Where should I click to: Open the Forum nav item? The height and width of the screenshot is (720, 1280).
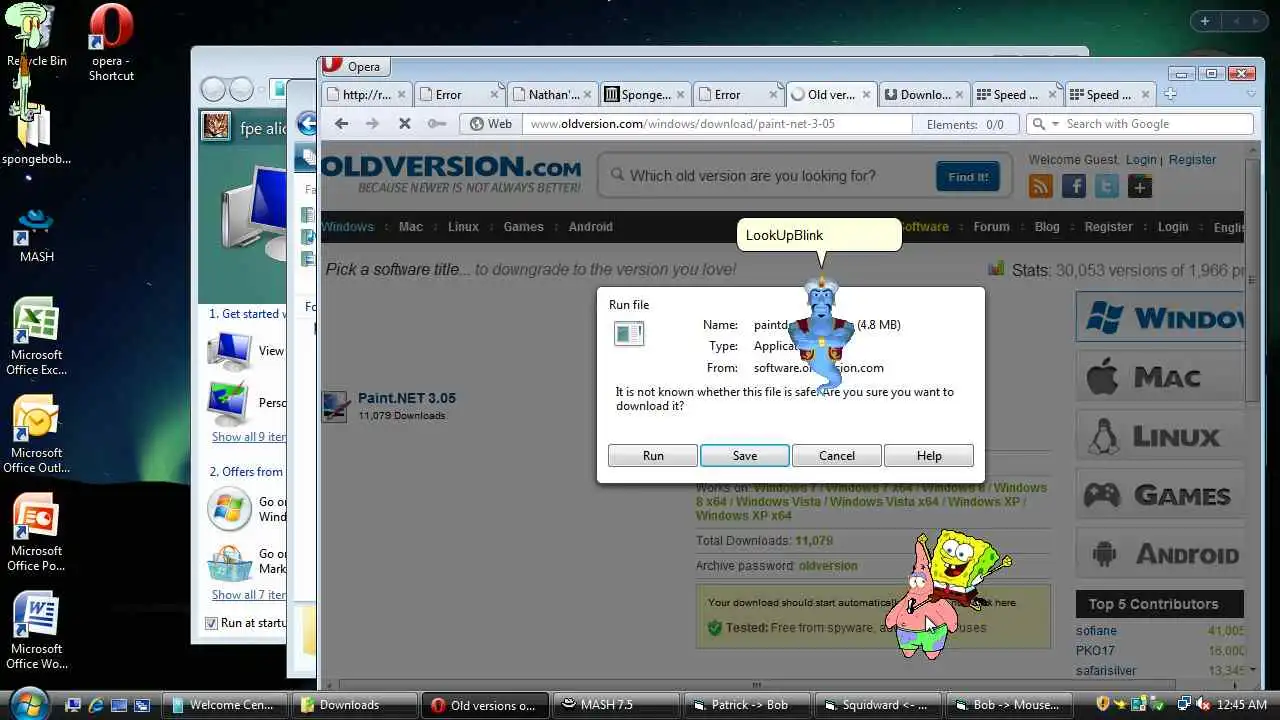pos(991,227)
